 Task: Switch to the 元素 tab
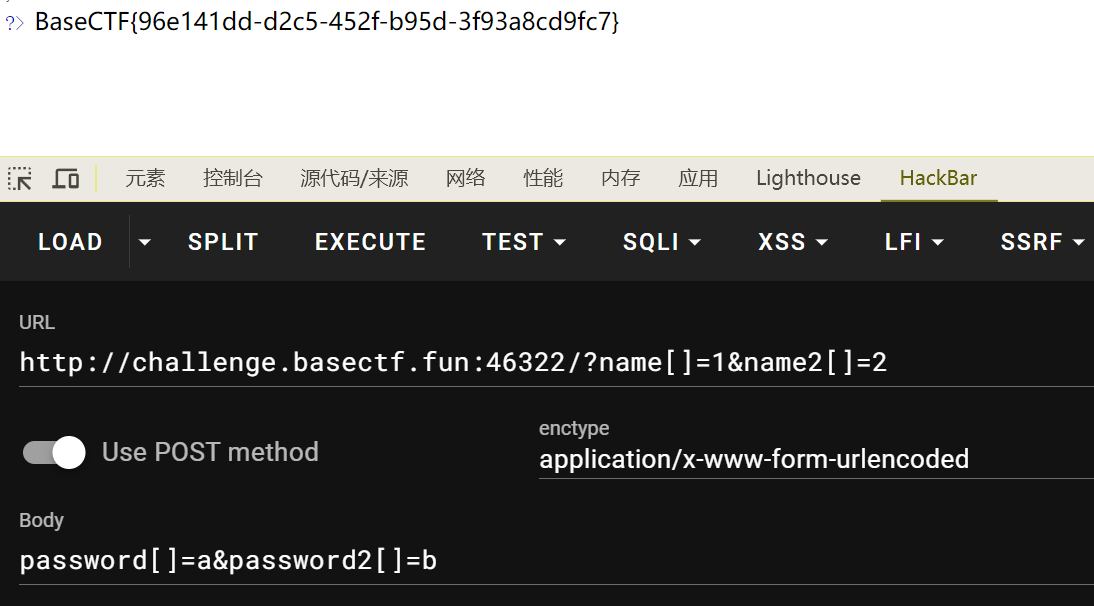pos(145,179)
